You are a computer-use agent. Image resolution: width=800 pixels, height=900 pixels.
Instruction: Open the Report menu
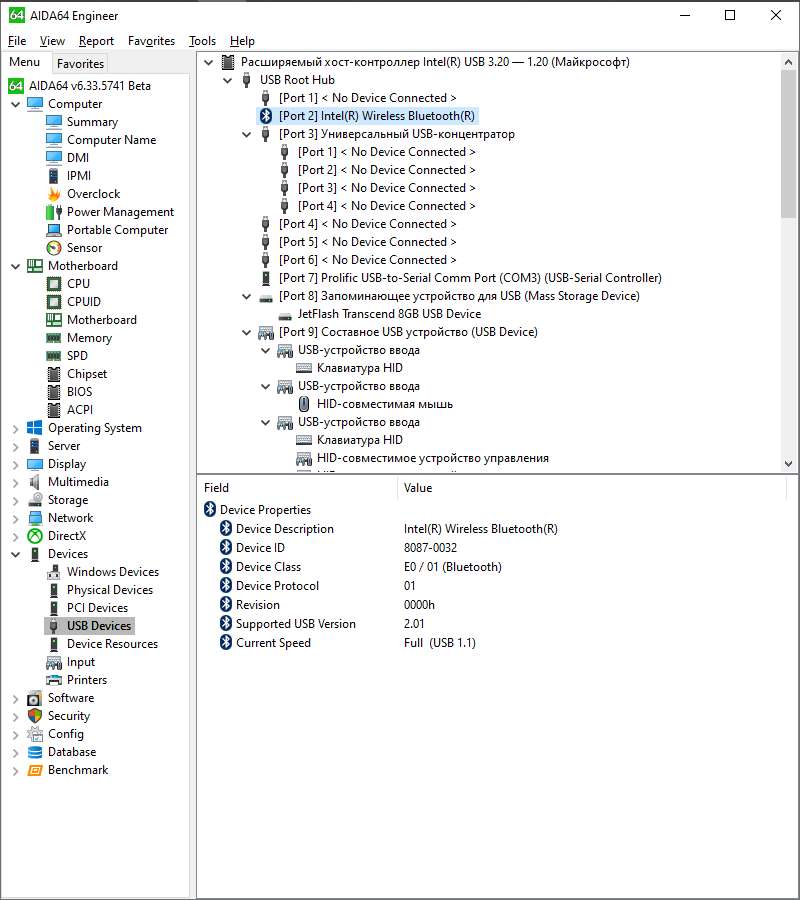(96, 41)
